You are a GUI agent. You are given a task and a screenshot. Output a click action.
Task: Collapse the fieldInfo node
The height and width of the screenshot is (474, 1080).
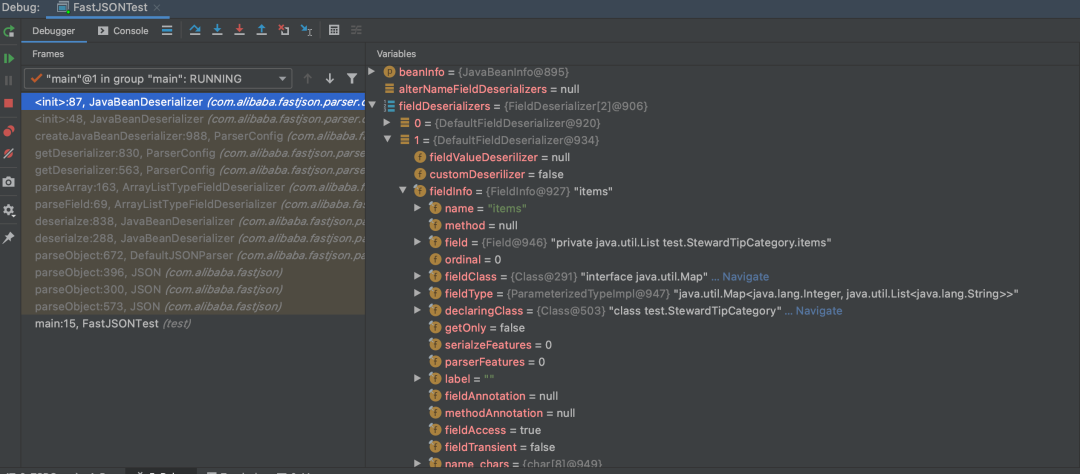click(x=403, y=190)
